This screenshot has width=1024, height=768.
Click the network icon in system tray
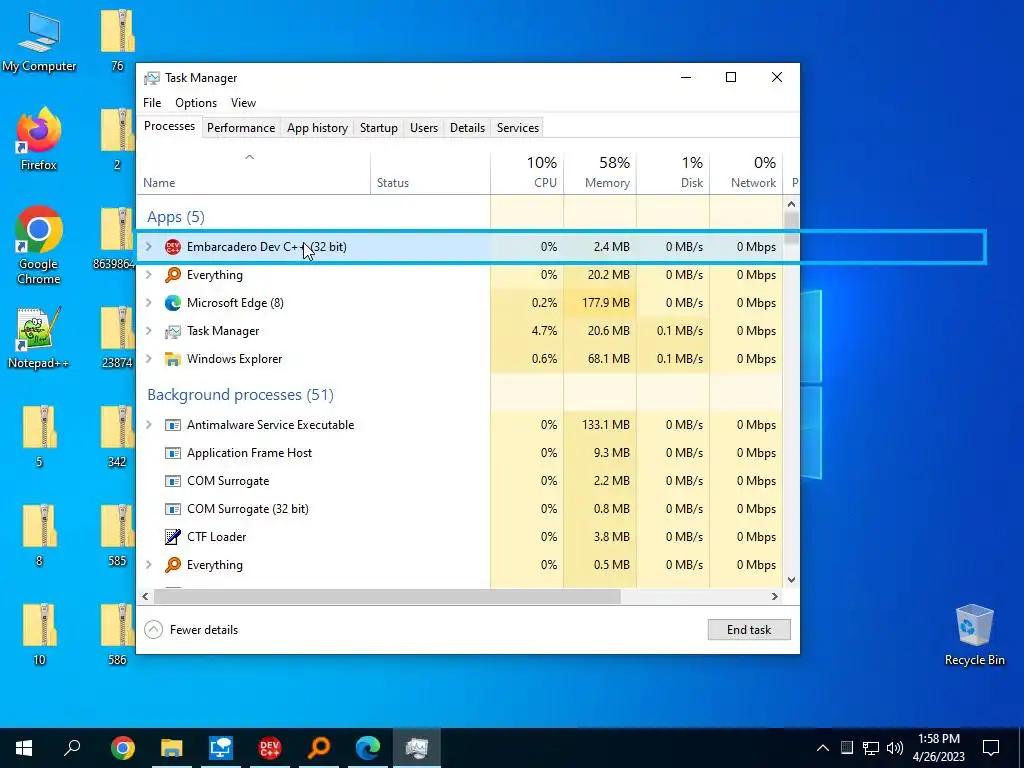point(871,748)
